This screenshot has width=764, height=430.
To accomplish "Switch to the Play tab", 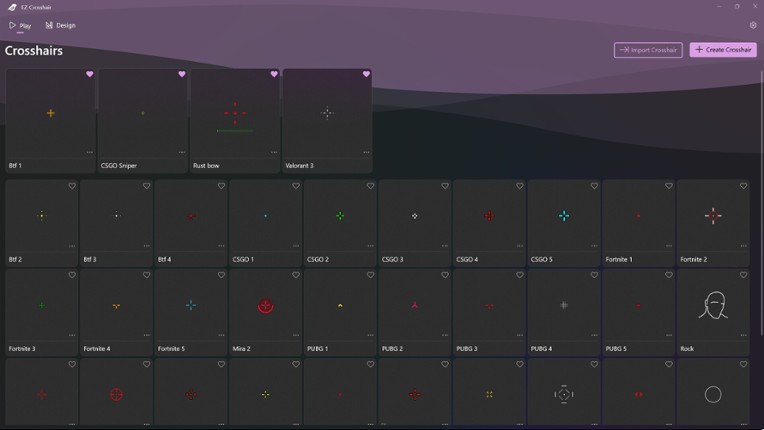I will tap(20, 25).
